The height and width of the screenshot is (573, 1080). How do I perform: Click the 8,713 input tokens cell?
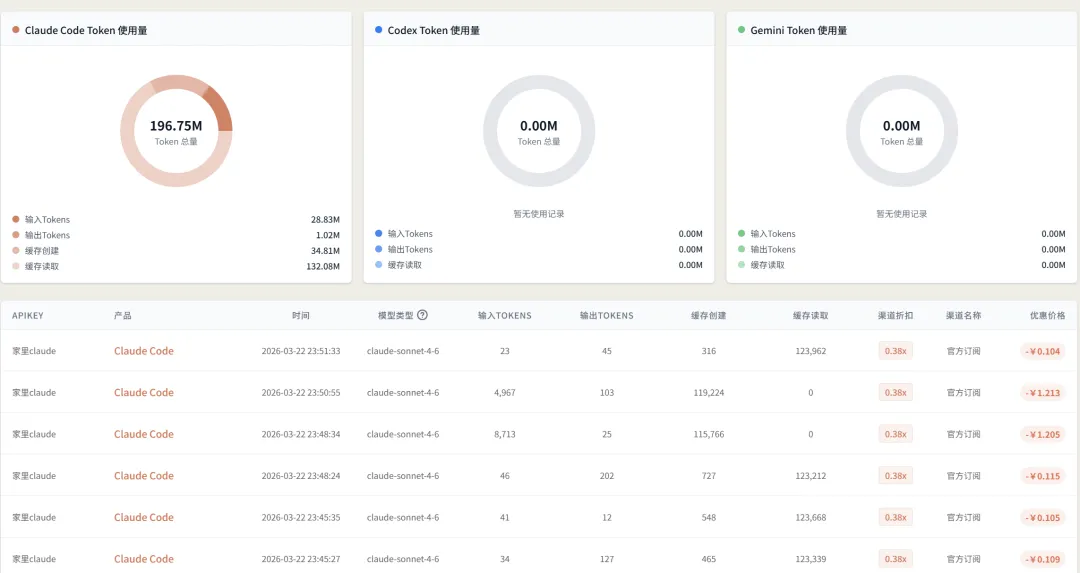pyautogui.click(x=505, y=435)
